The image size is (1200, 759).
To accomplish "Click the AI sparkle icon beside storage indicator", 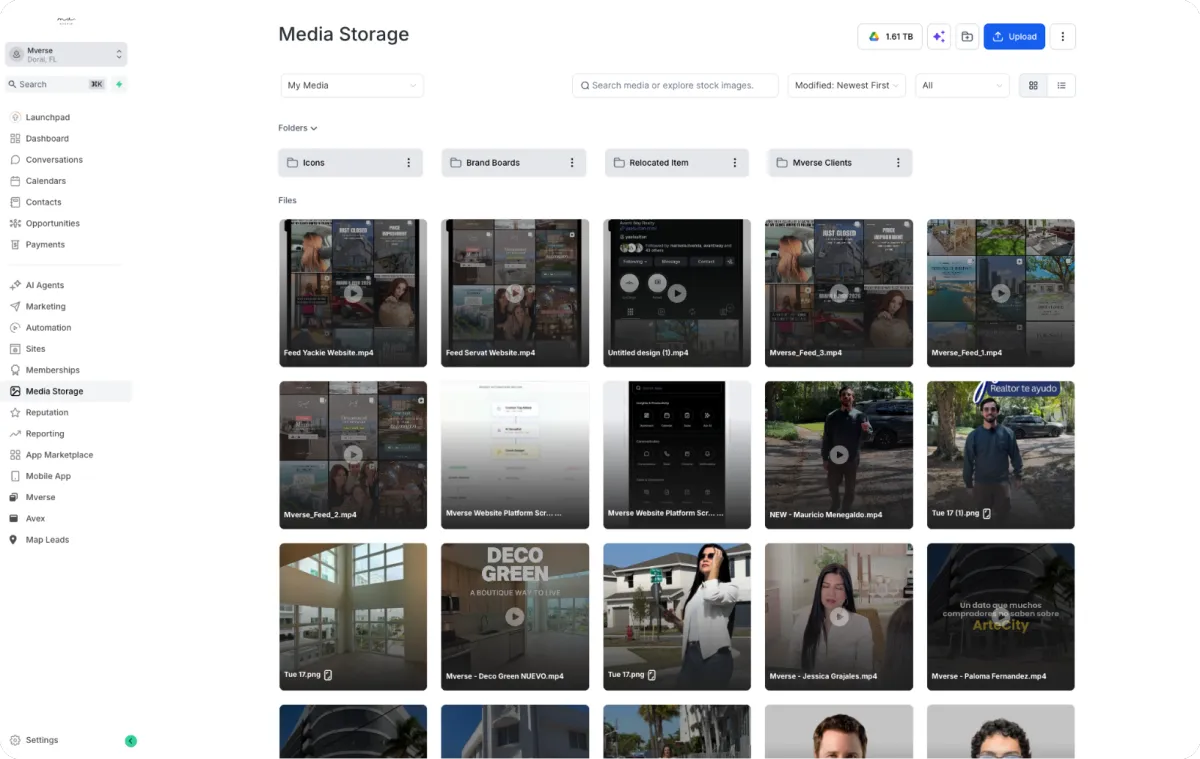I will (x=938, y=37).
